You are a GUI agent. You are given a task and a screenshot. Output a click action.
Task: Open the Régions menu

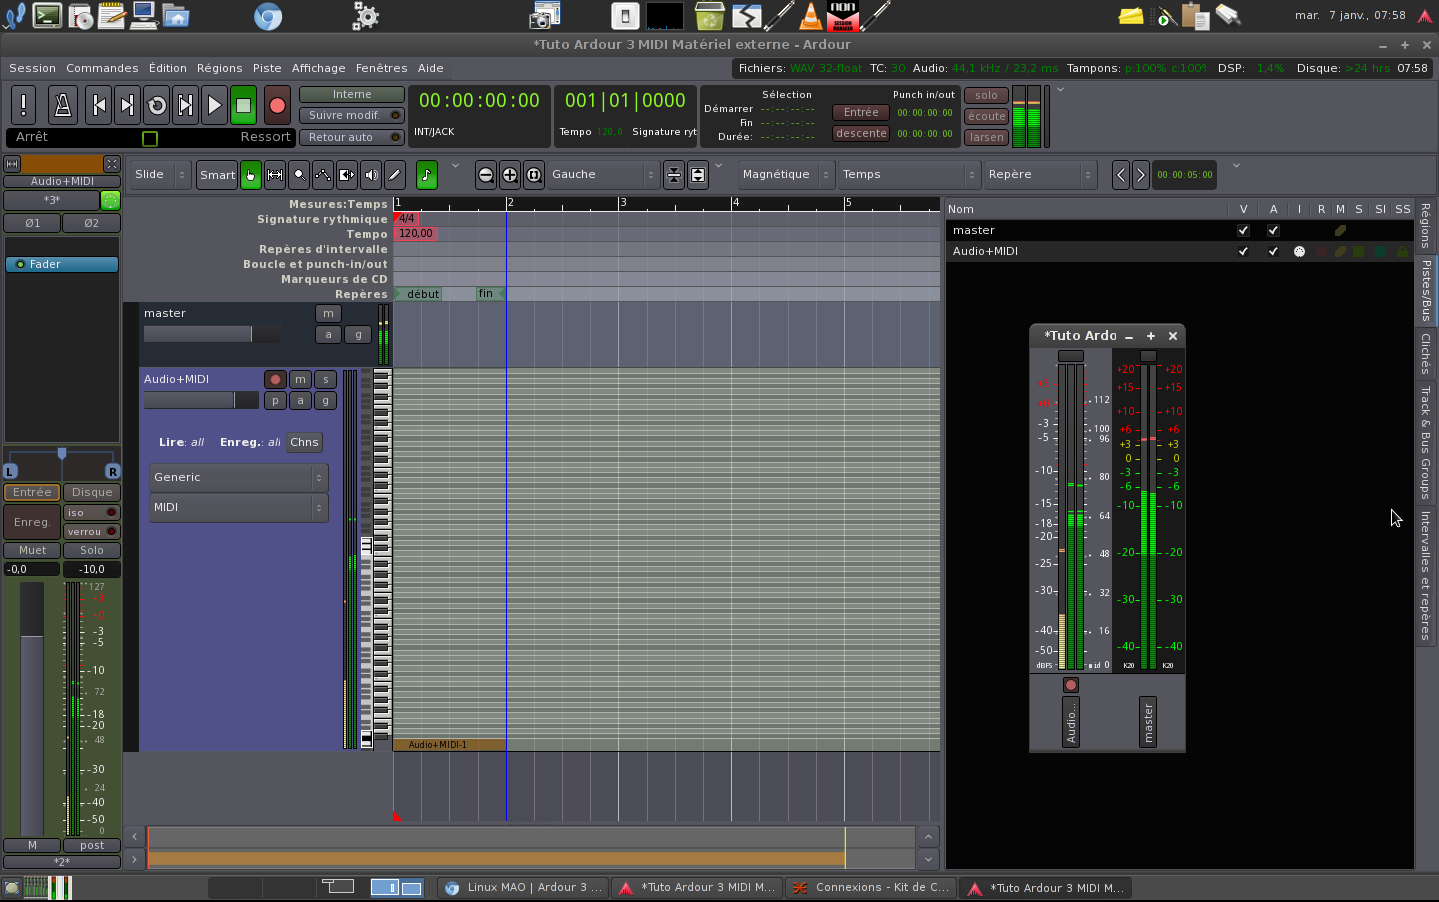click(x=219, y=68)
